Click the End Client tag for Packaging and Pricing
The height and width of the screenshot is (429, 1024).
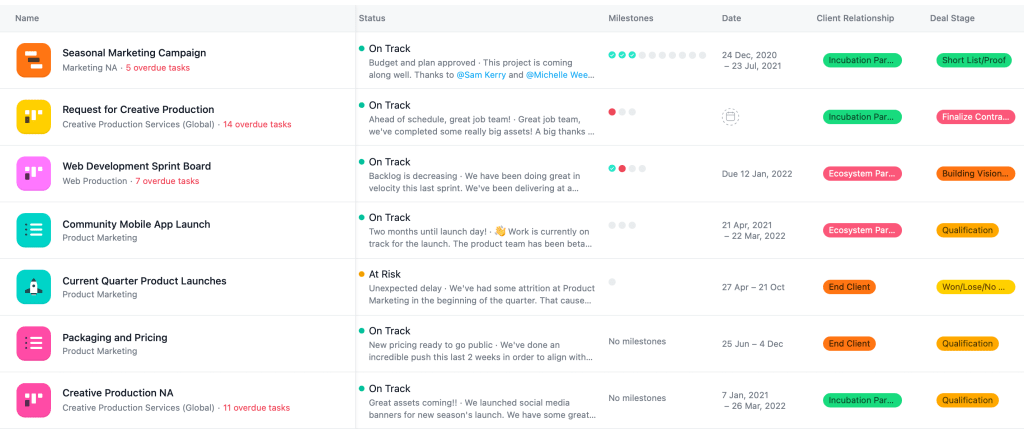click(x=849, y=344)
